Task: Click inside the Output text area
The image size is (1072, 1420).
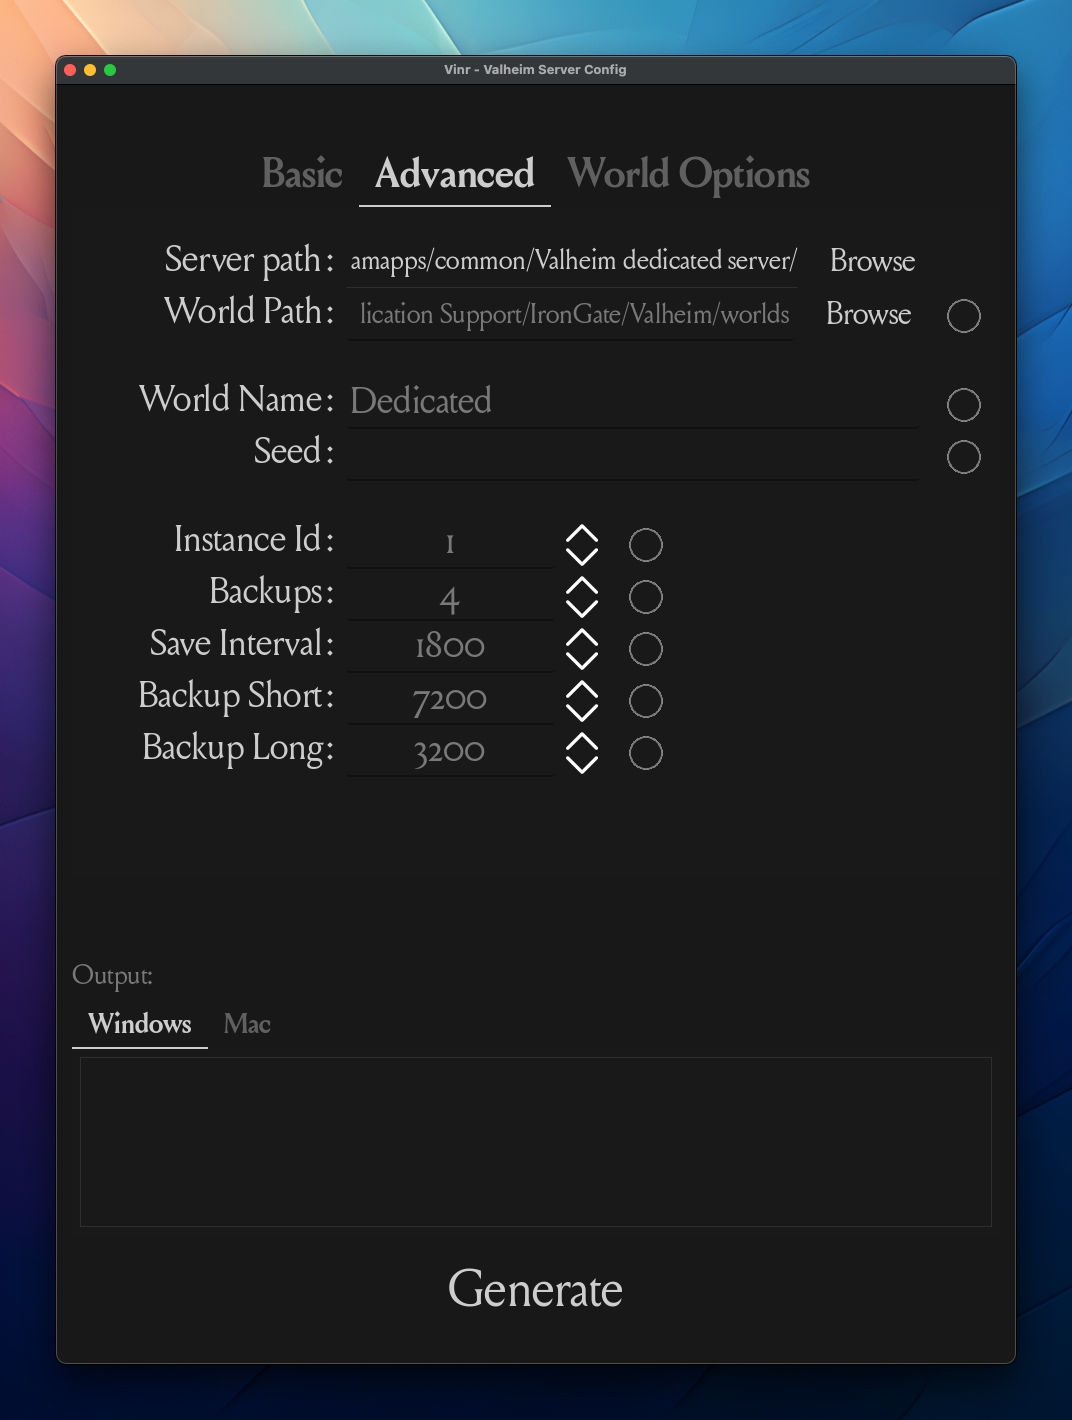Action: point(536,1142)
